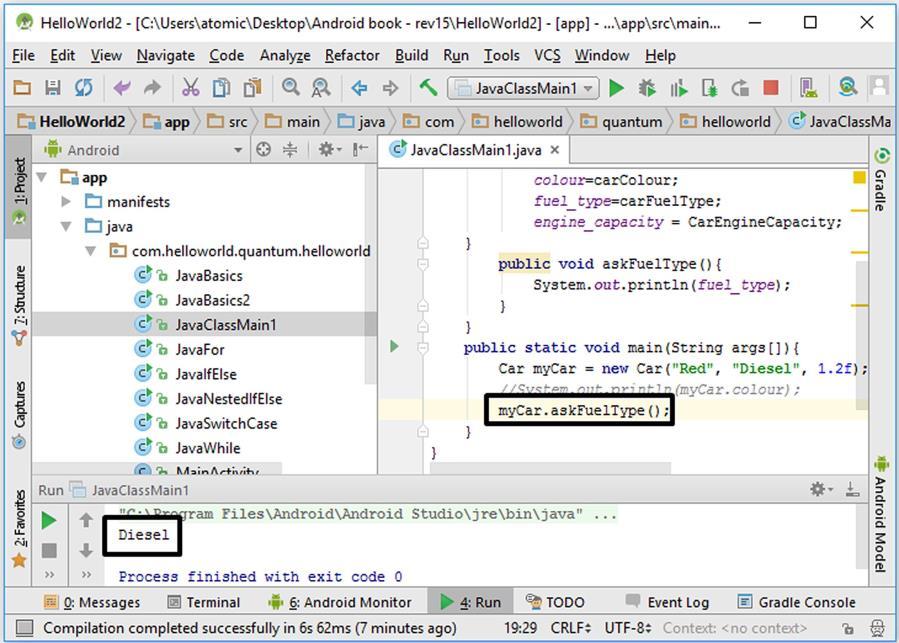Rerun JavaClassMain1 in the Run panel
The height and width of the screenshot is (643, 899).
coord(49,521)
